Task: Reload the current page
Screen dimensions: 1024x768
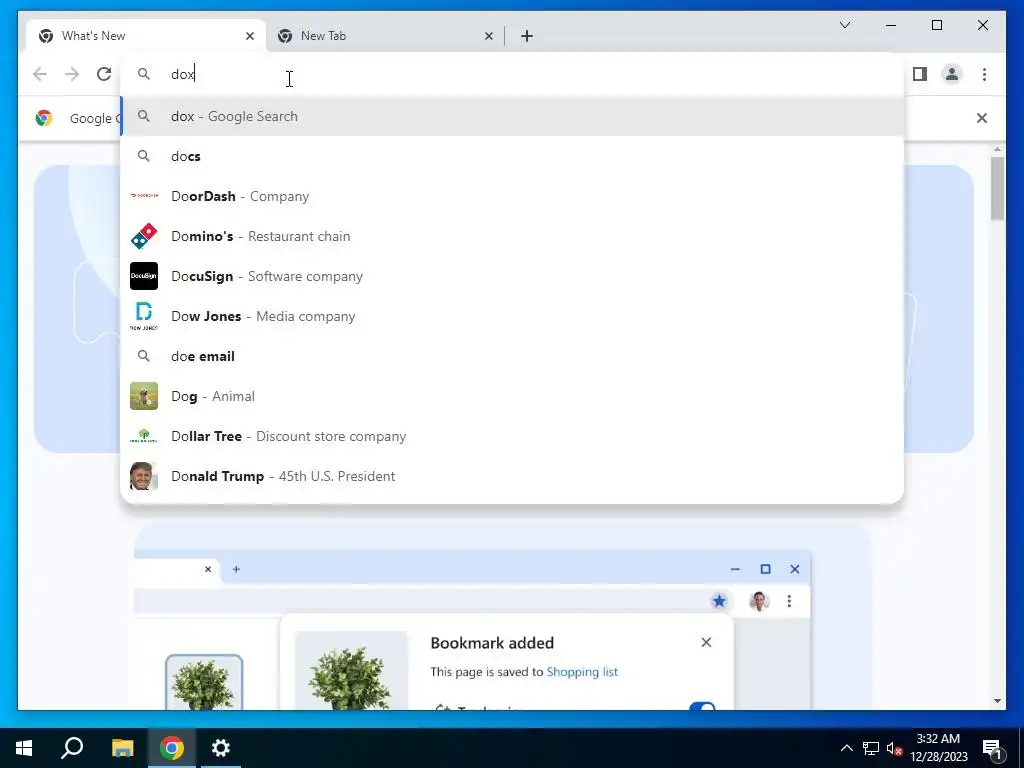Action: tap(104, 74)
